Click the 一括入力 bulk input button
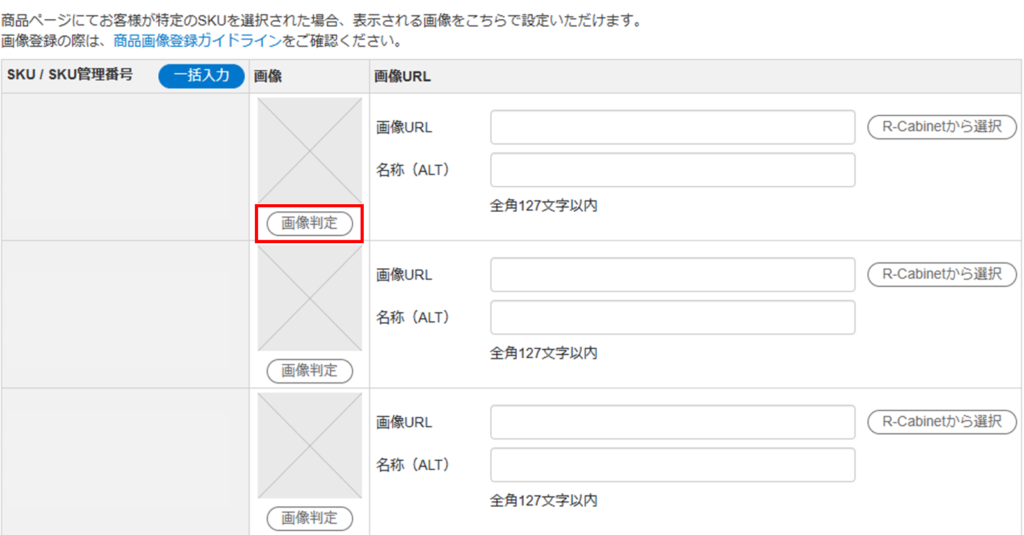 (201, 76)
